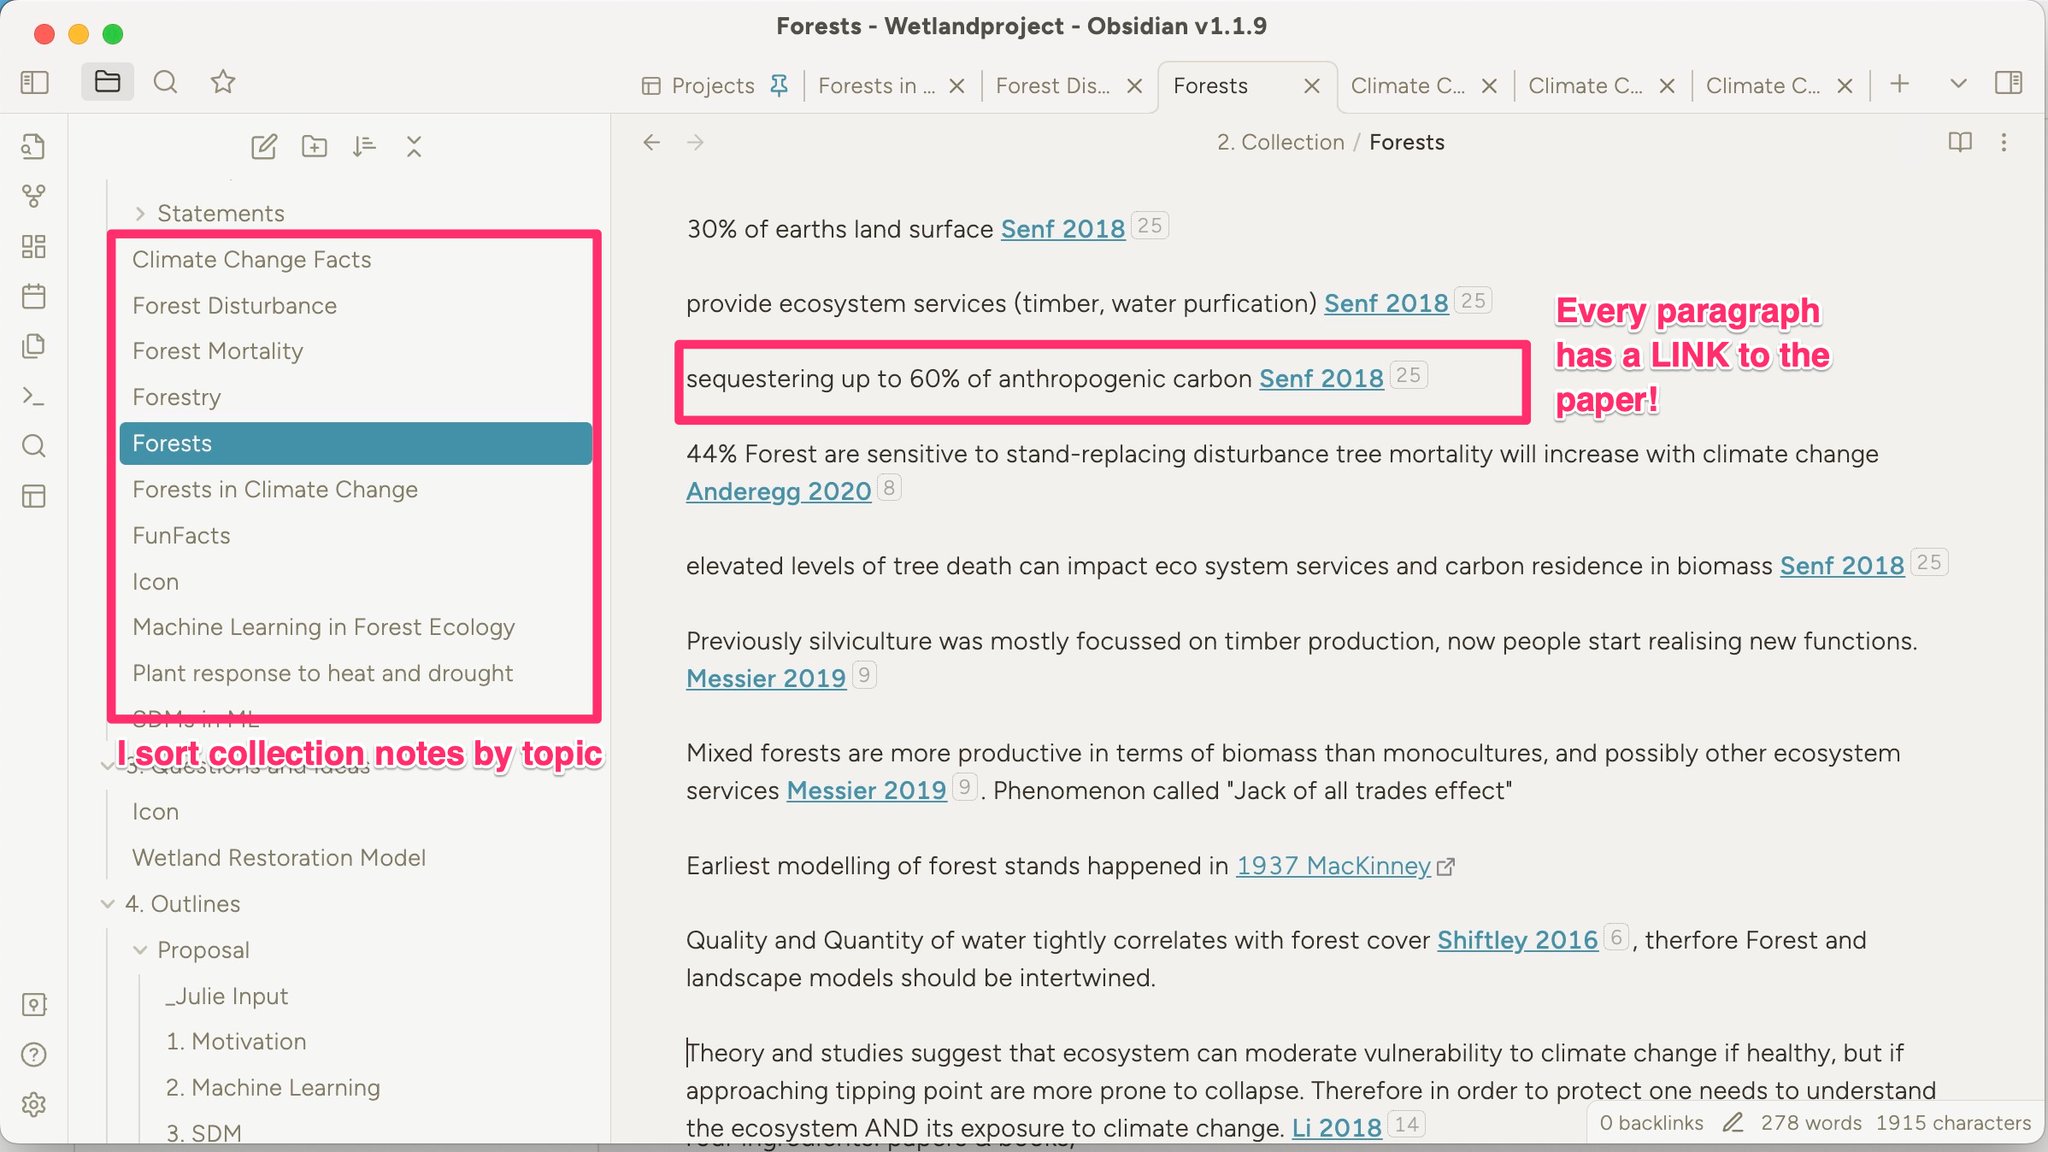Open settings gear icon
The image size is (2048, 1152).
pos(34,1104)
